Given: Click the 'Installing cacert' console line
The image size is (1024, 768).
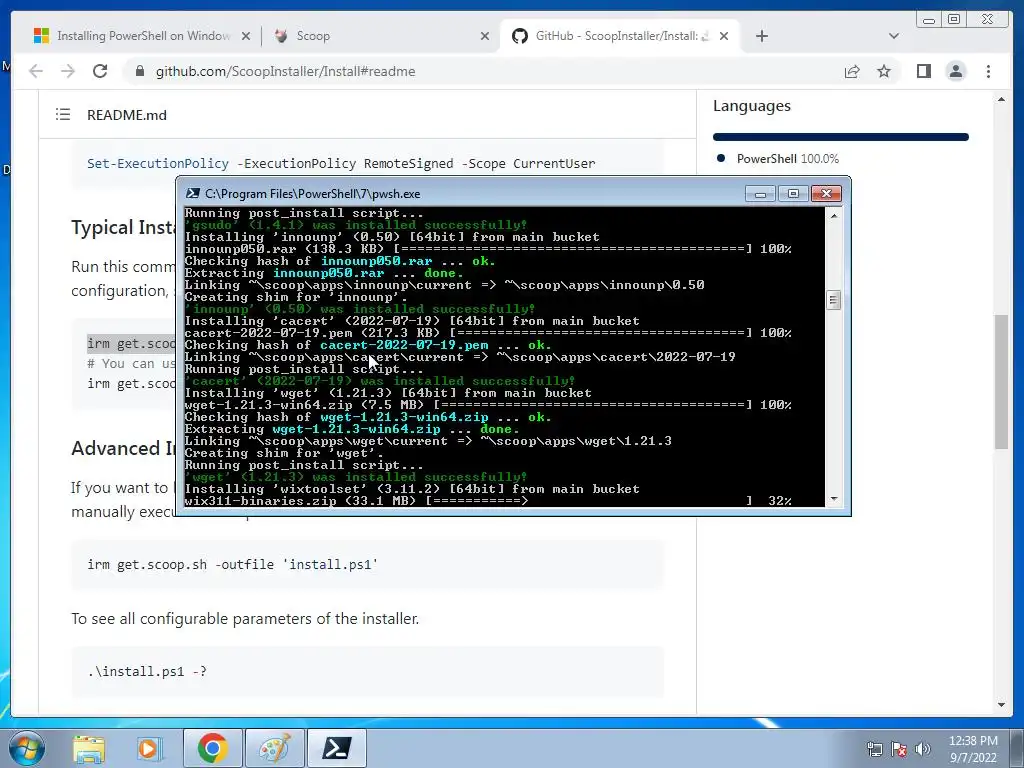Looking at the screenshot, I should pyautogui.click(x=411, y=321).
